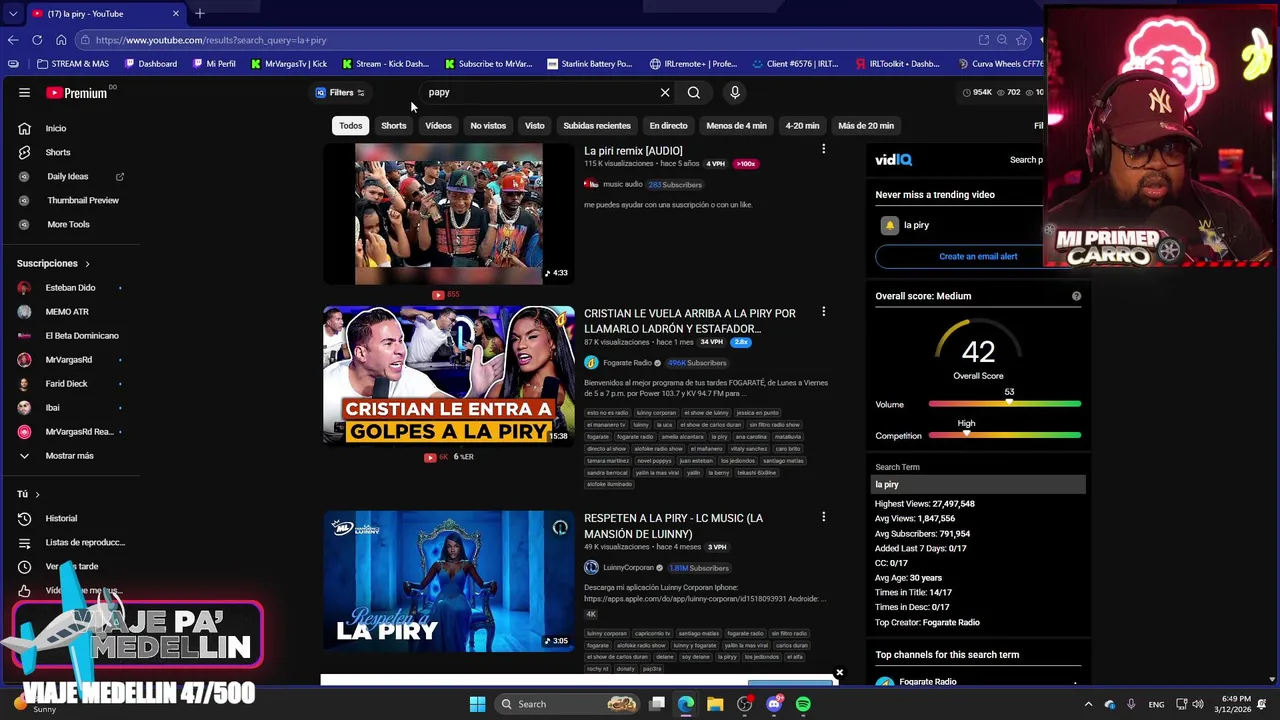
Task: Open More Tools in the sidebar
Action: pos(68,224)
